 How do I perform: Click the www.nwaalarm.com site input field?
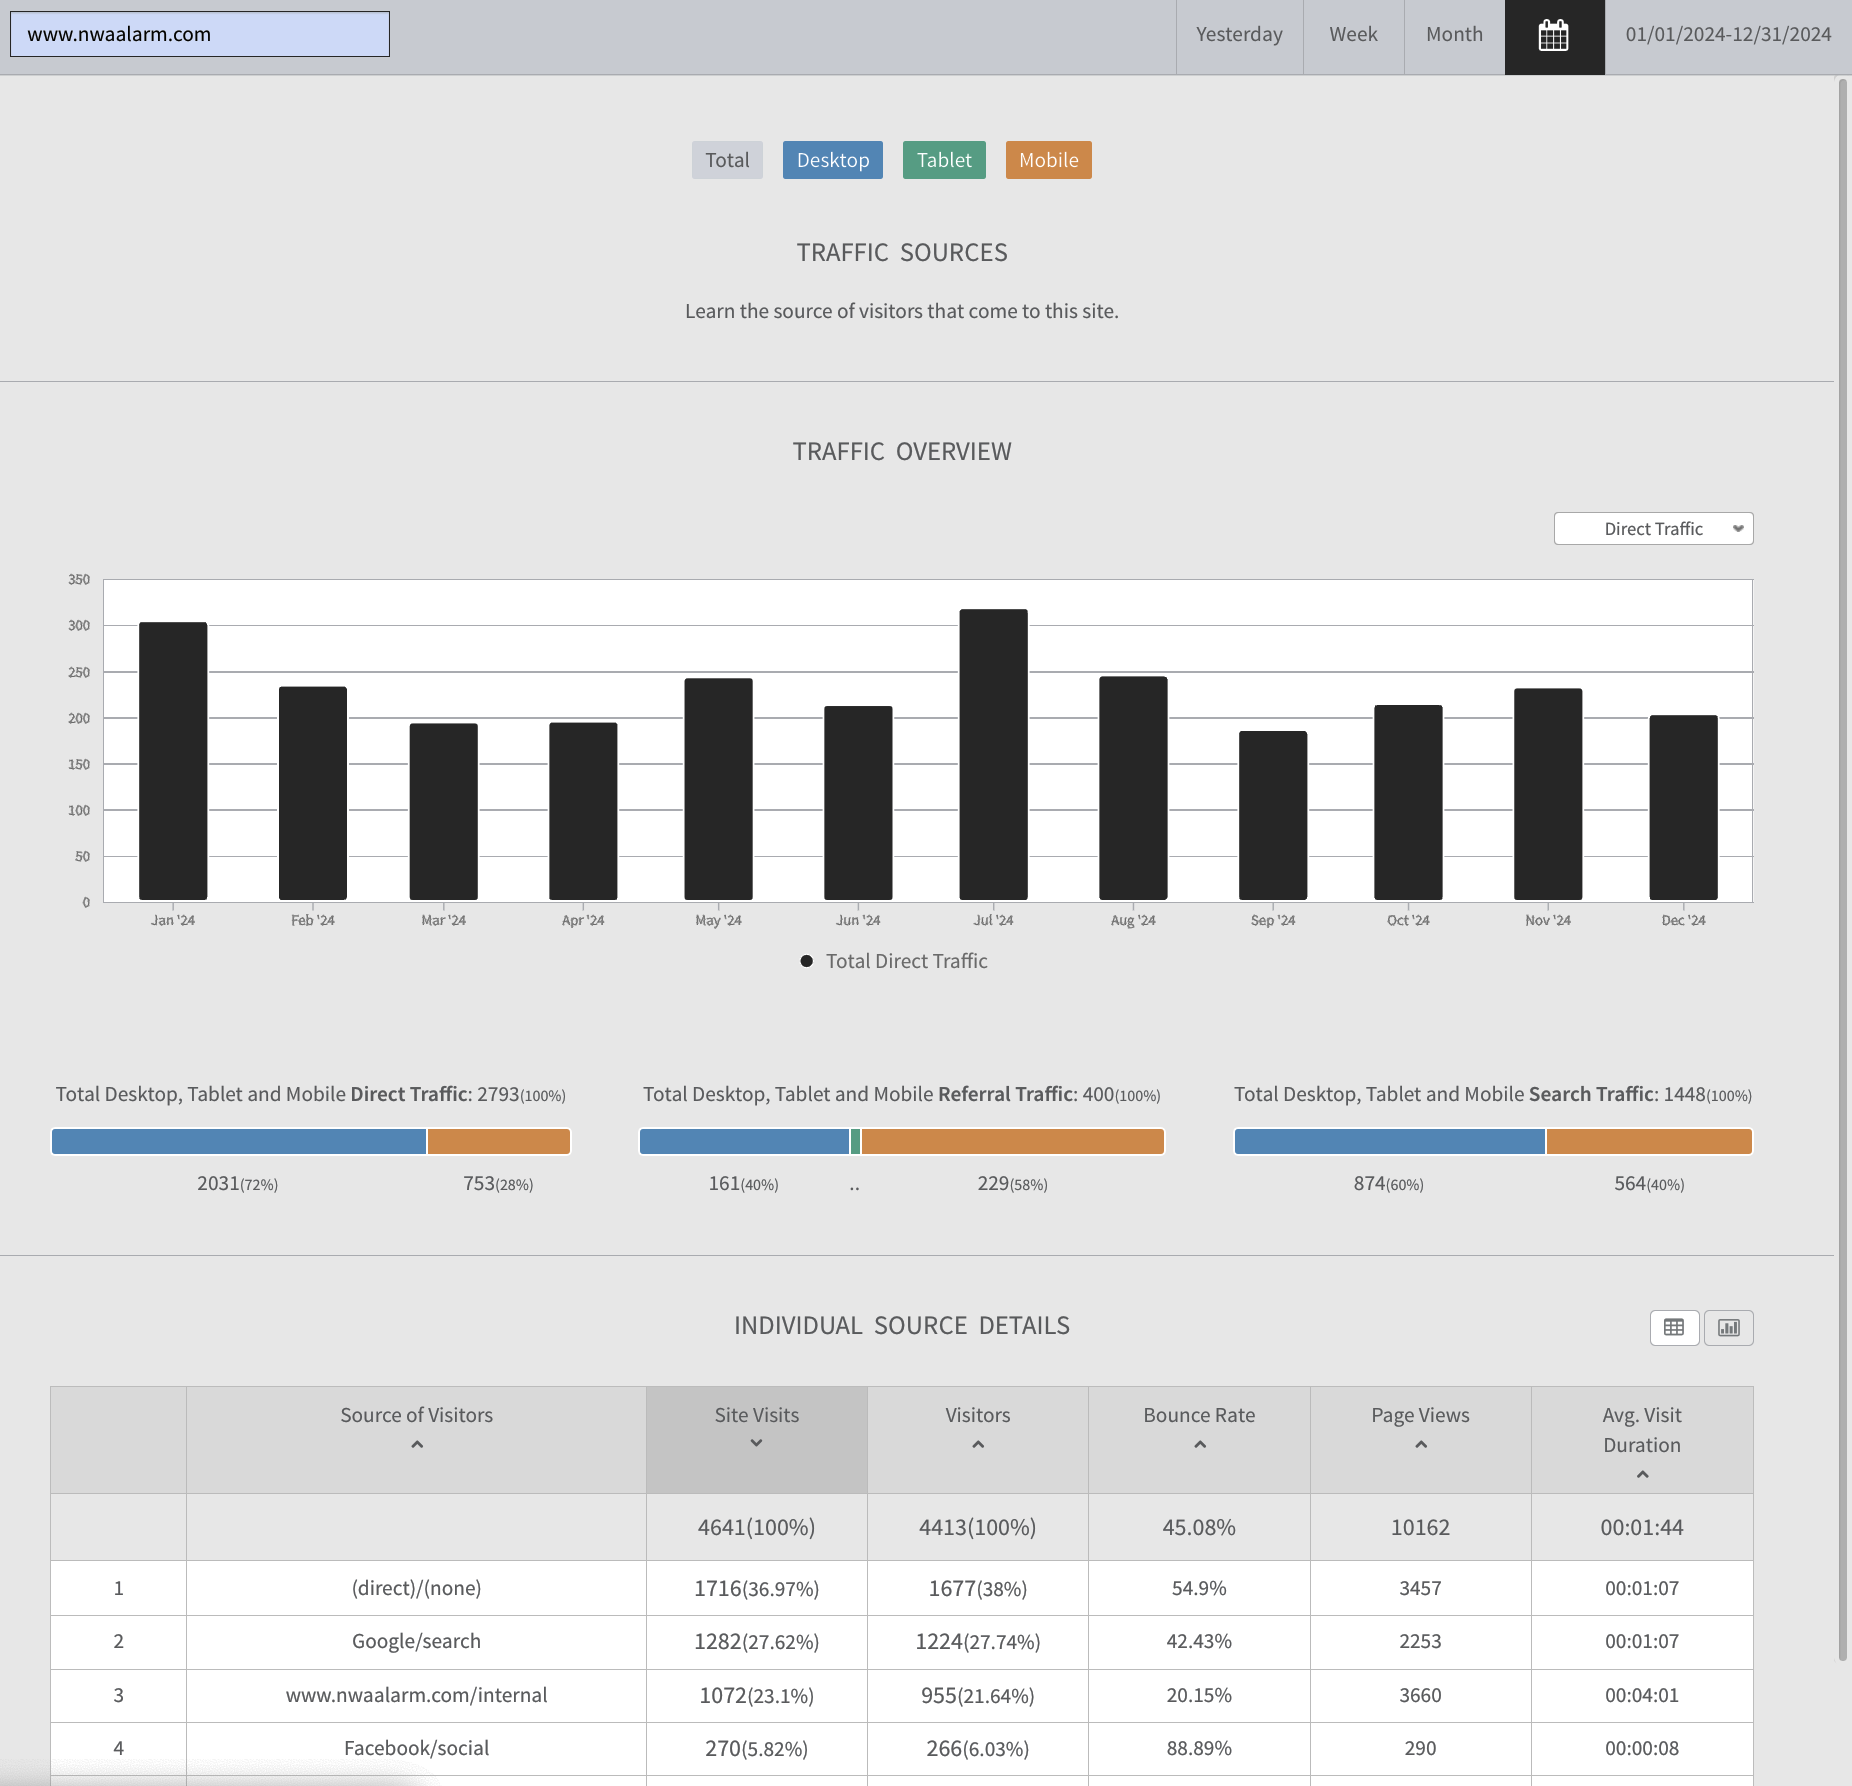pos(200,34)
